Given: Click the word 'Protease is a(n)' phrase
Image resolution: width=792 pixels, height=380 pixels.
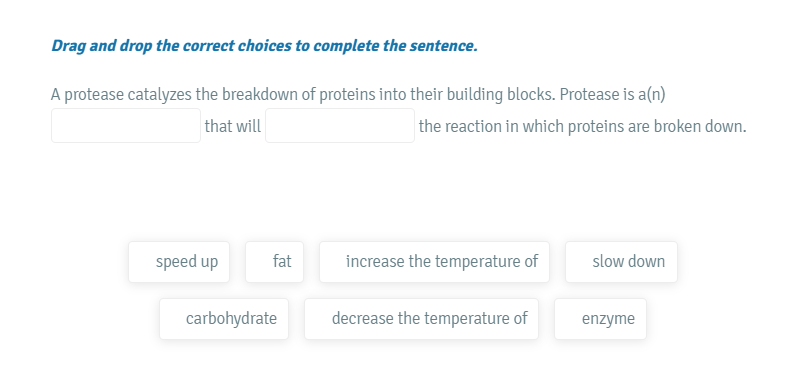Looking at the screenshot, I should (612, 94).
